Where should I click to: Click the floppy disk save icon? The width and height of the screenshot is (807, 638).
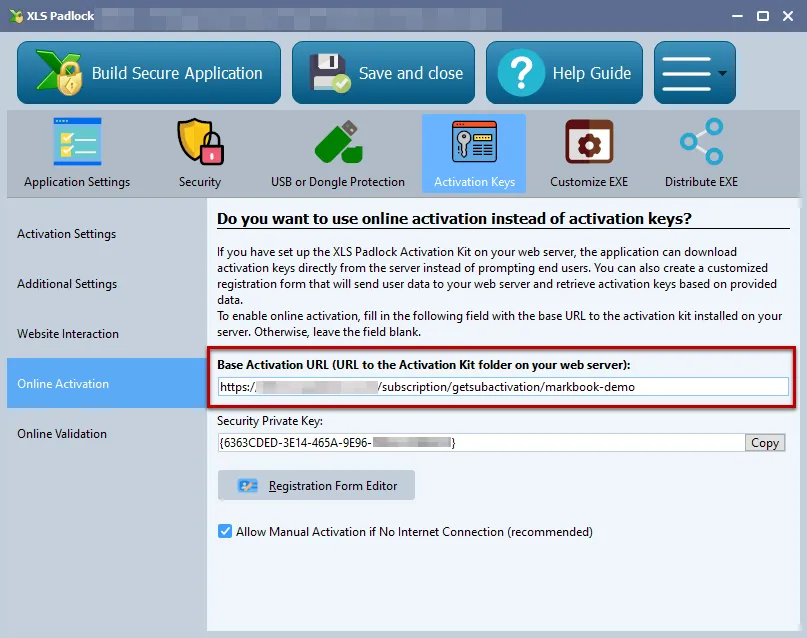(330, 73)
